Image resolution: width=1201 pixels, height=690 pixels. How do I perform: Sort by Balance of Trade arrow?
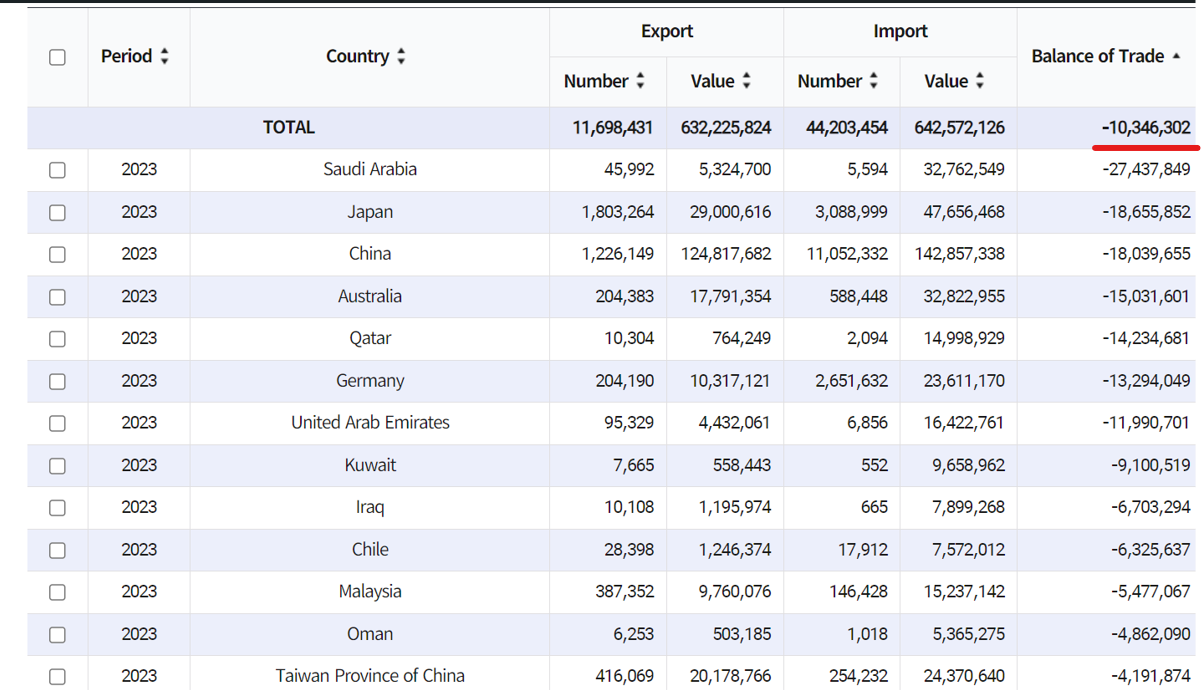pyautogui.click(x=1175, y=56)
